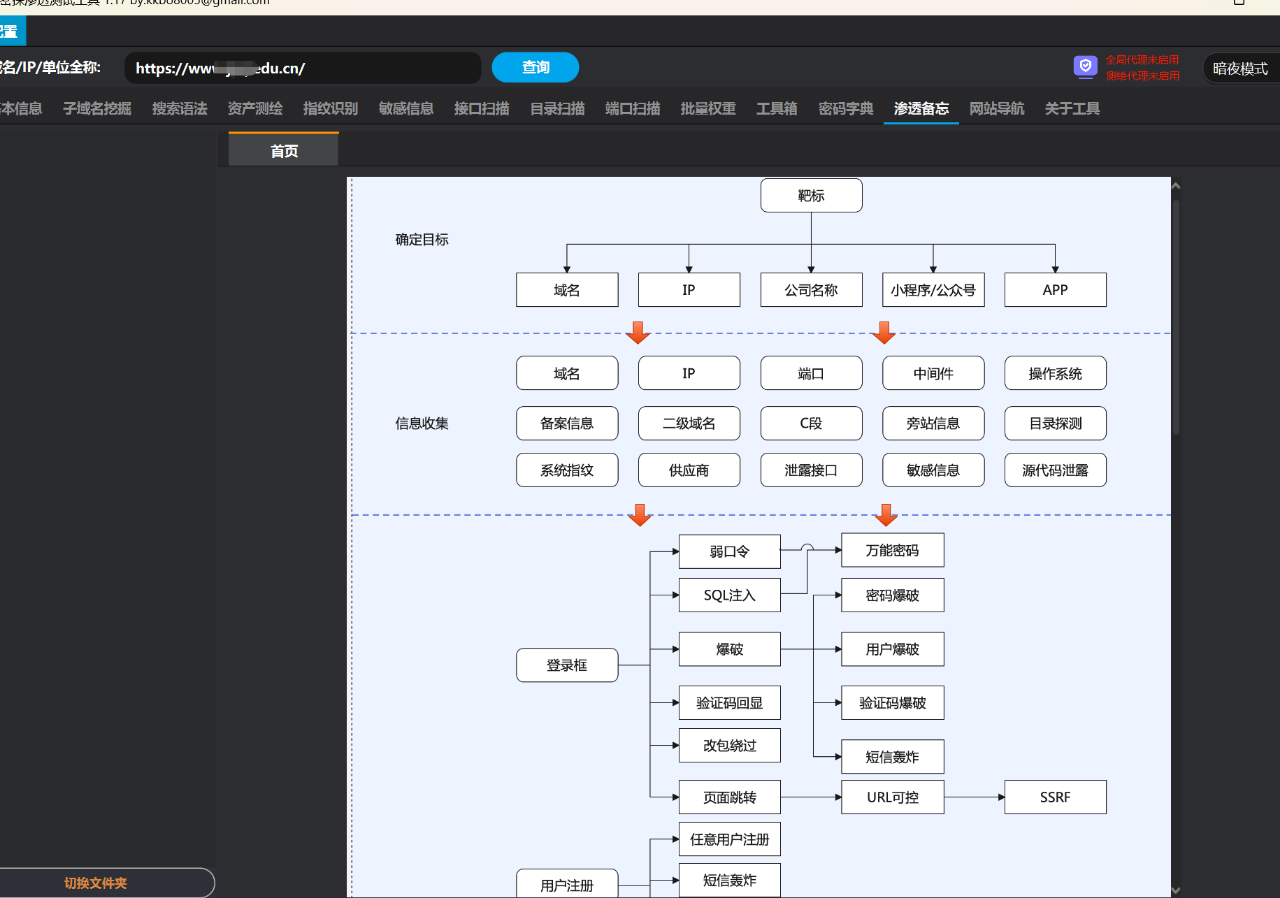This screenshot has height=898, width=1280.
Task: Switch to the 搜索语法 tab
Action: click(x=179, y=108)
